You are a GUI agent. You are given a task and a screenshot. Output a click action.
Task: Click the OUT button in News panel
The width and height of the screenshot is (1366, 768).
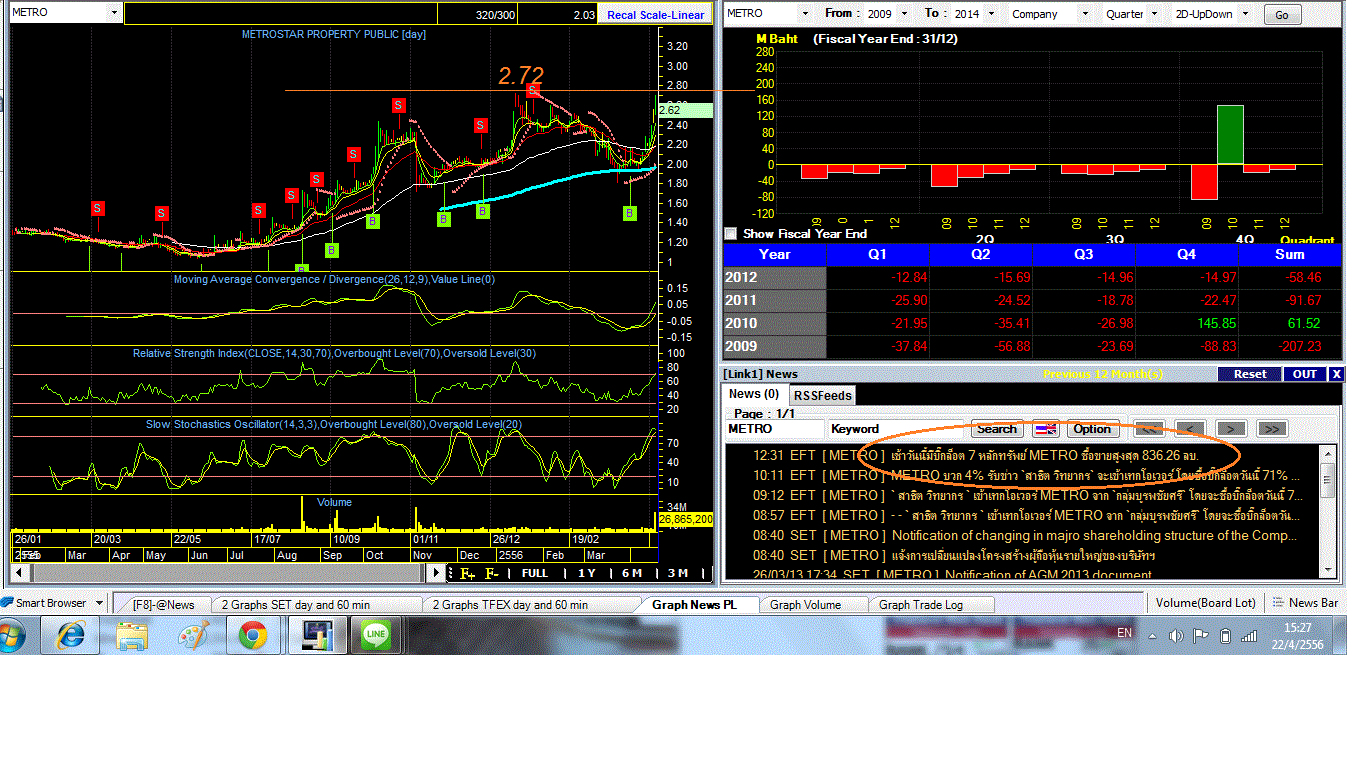1305,374
